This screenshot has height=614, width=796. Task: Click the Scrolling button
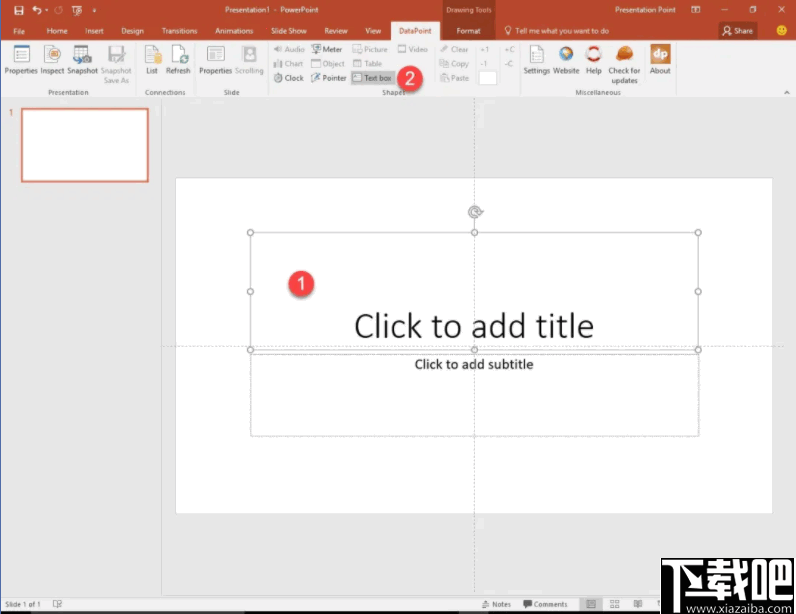pos(249,60)
